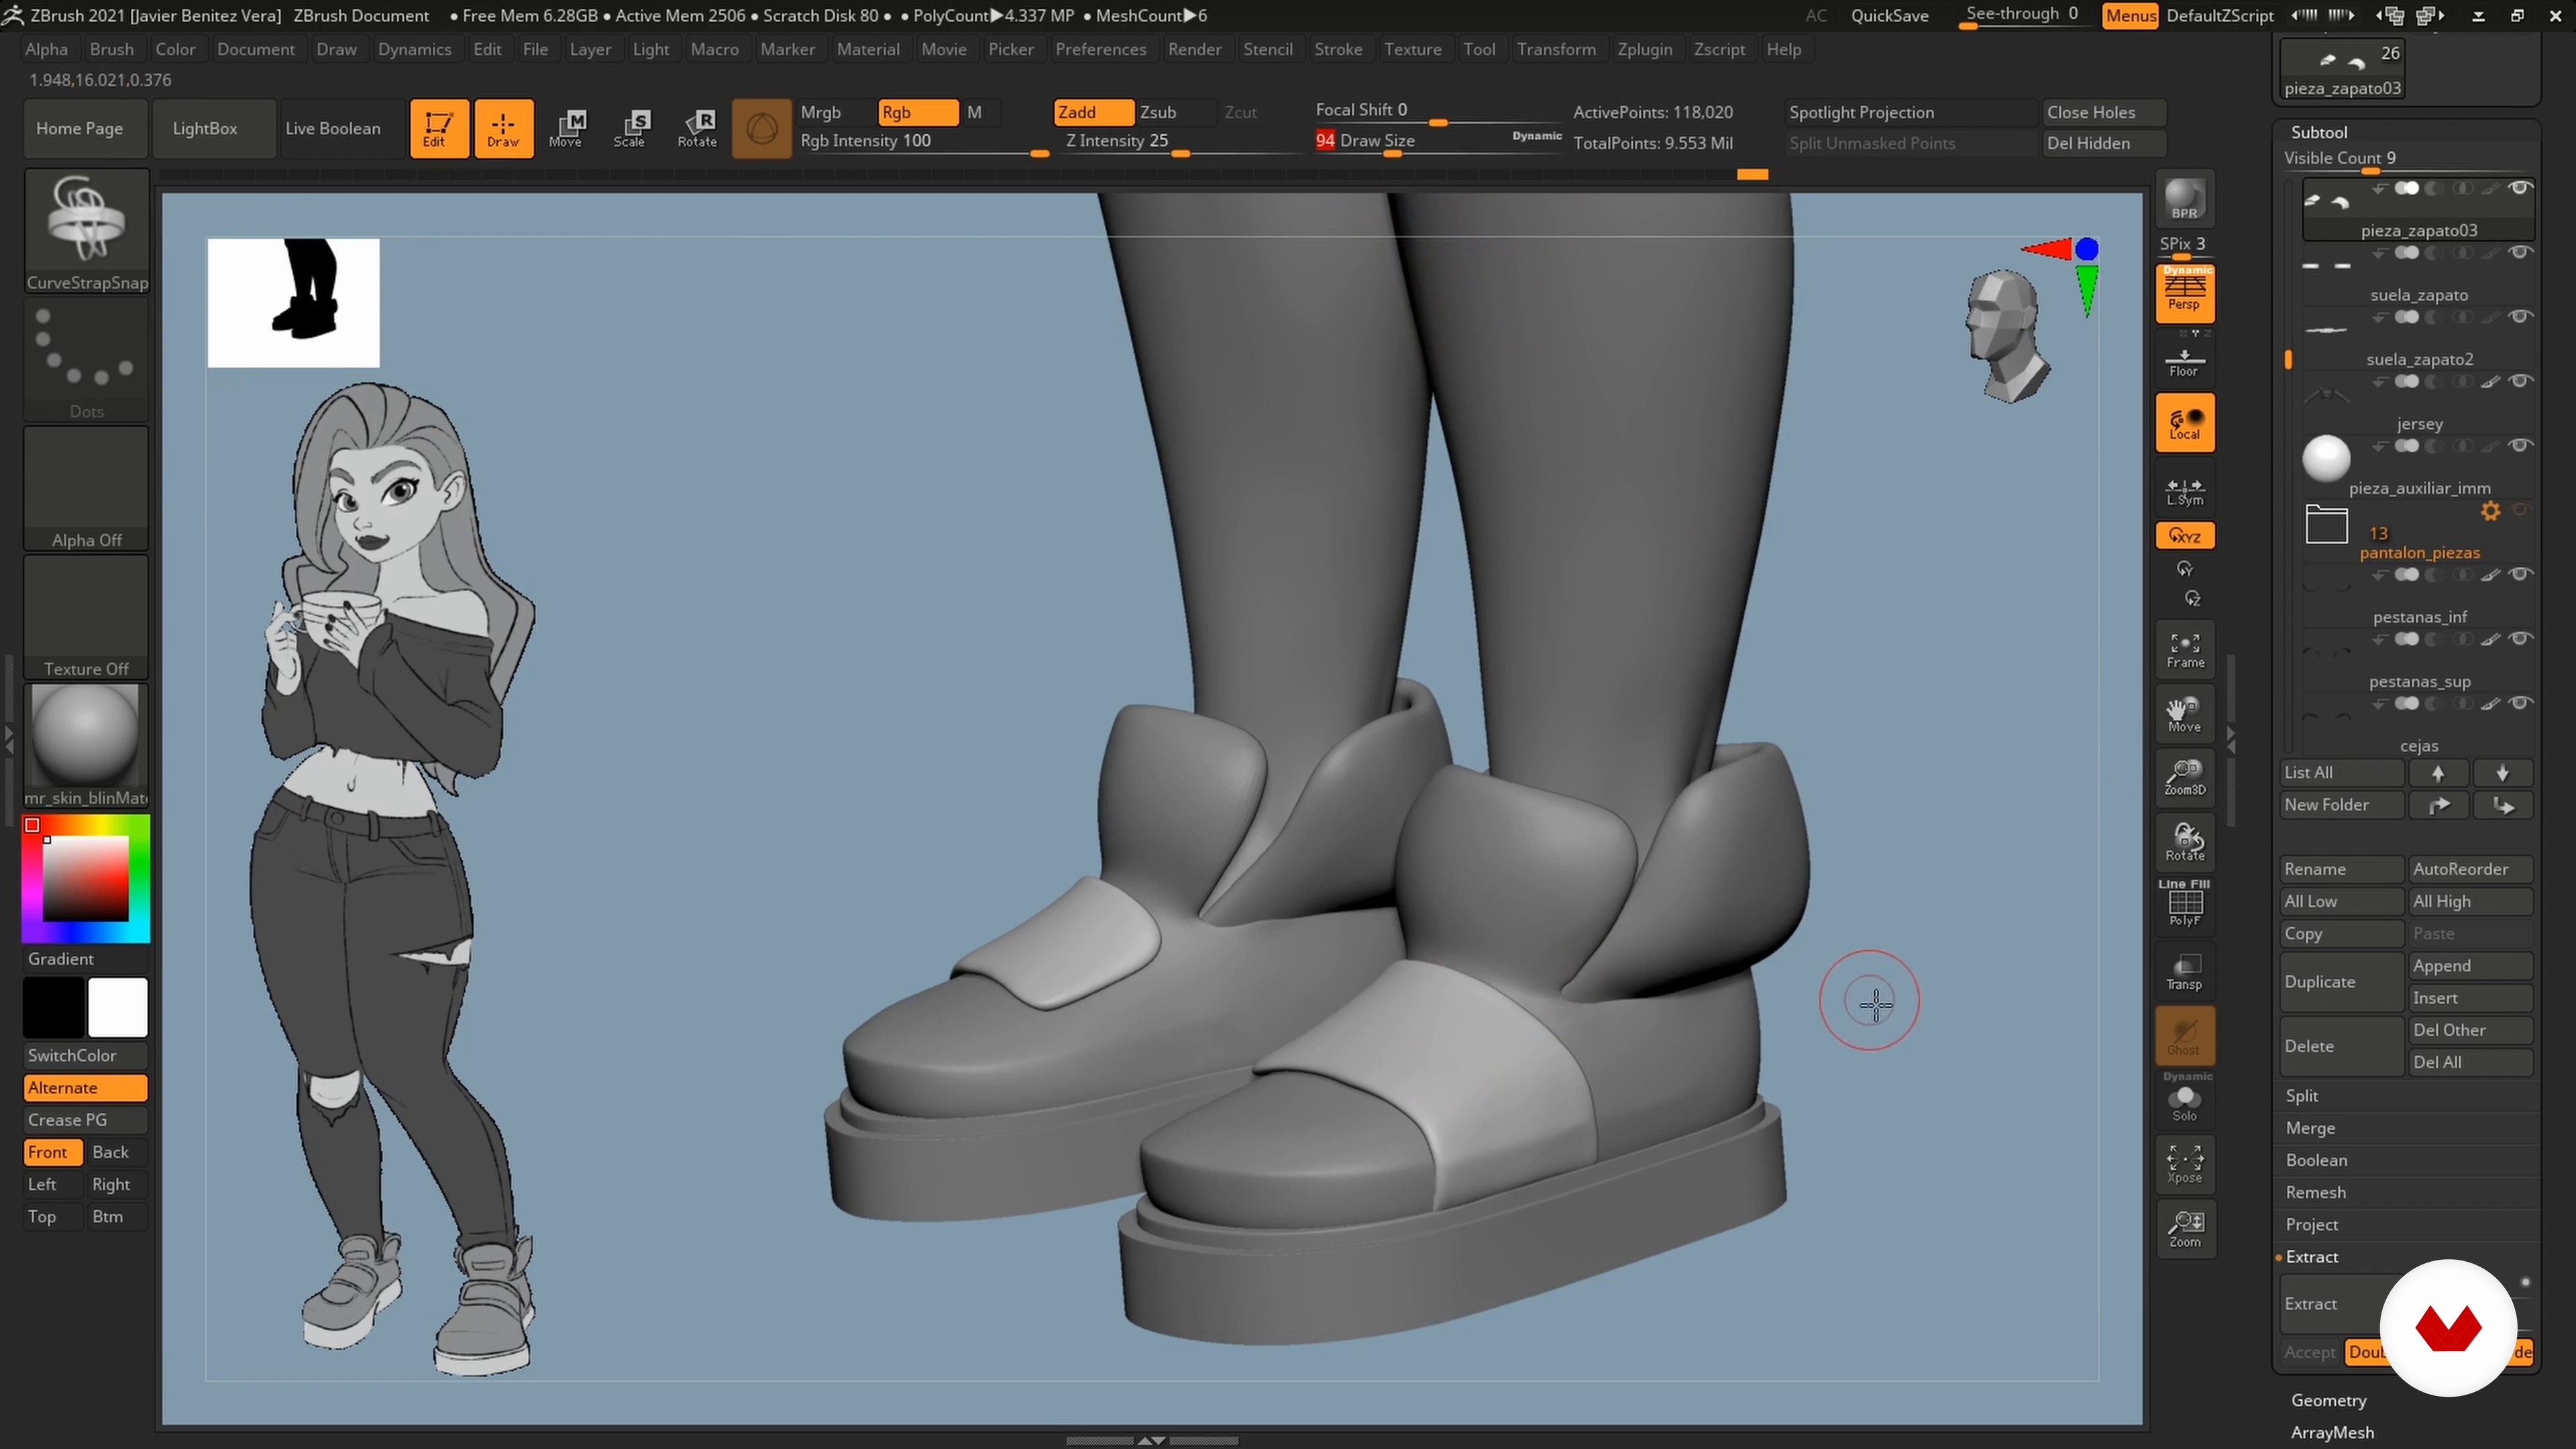2576x1449 pixels.
Task: Toggle Rgb color channel
Action: click(917, 112)
